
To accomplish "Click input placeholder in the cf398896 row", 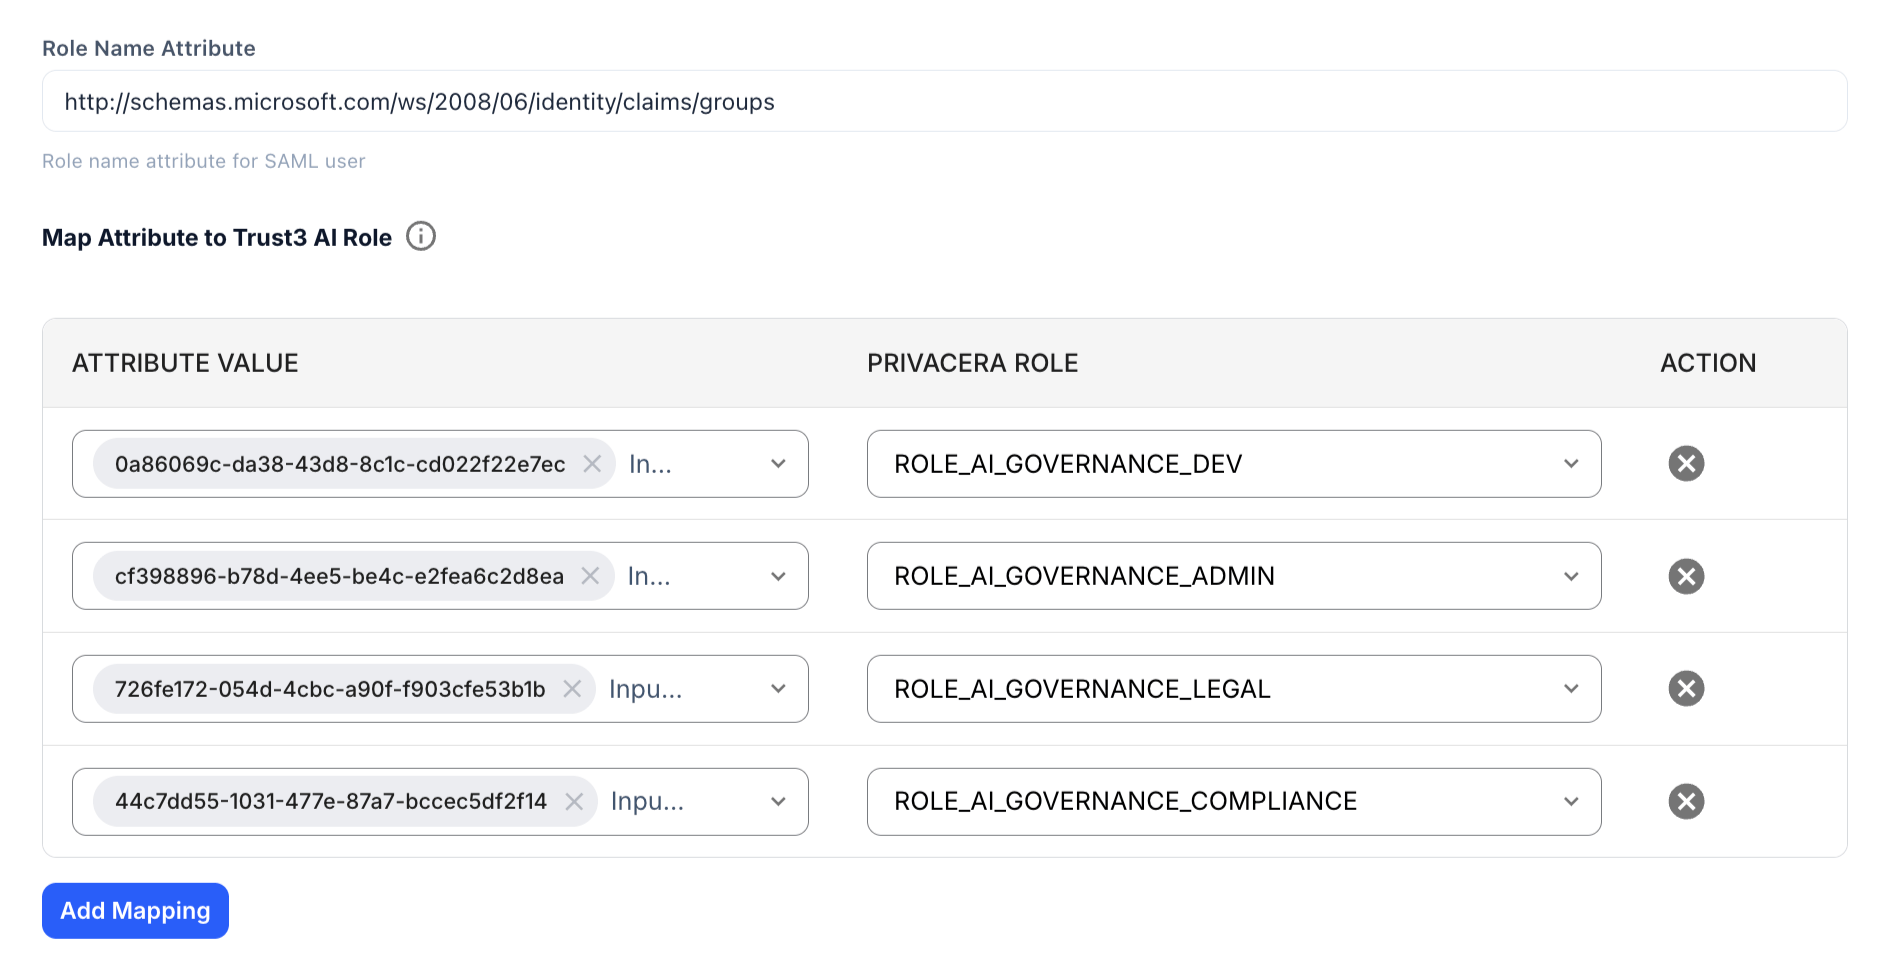I will pyautogui.click(x=649, y=576).
